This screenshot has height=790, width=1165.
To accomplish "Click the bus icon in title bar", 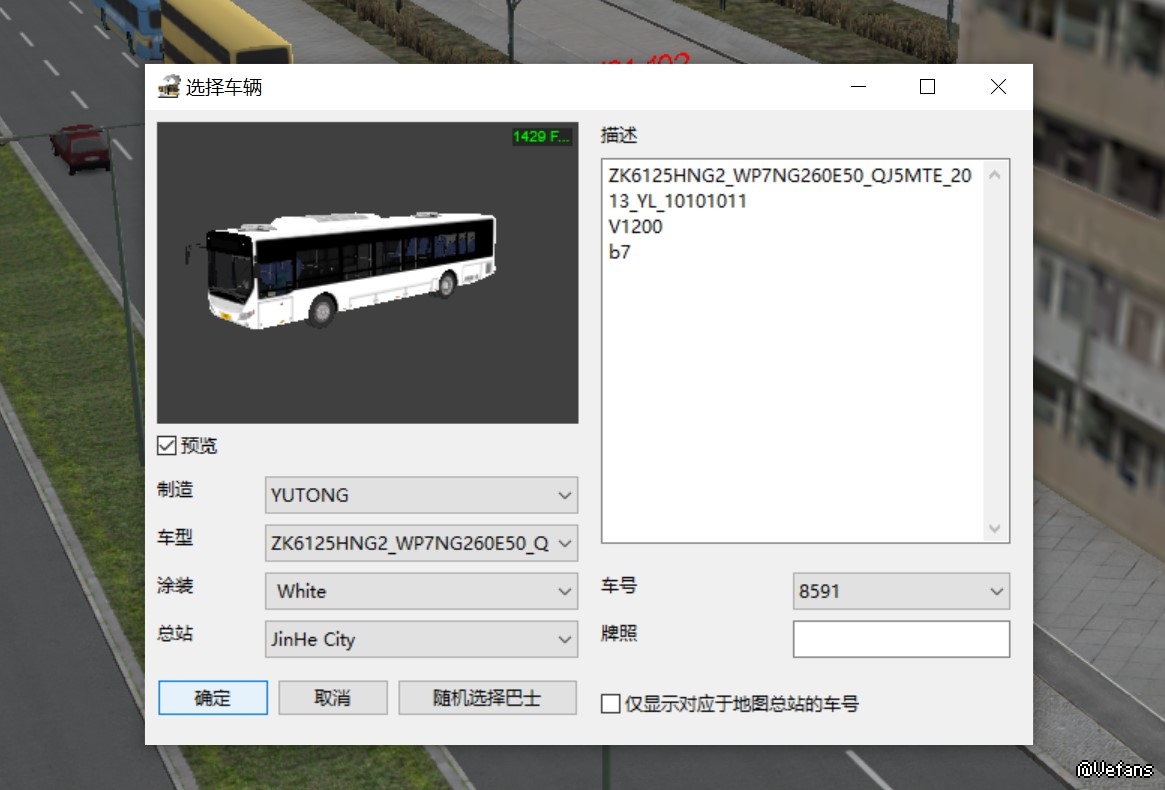I will pyautogui.click(x=169, y=88).
